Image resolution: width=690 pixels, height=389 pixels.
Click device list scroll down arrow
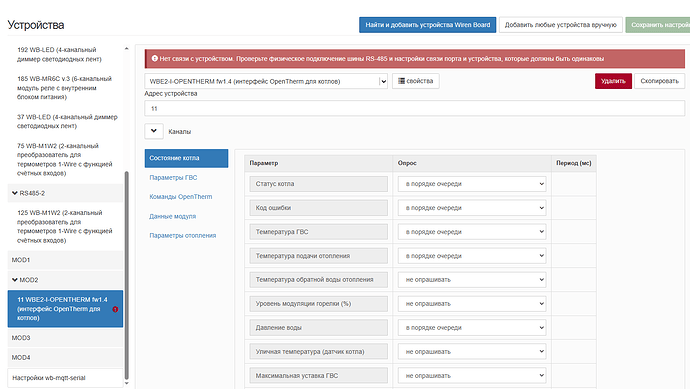pyautogui.click(x=127, y=383)
